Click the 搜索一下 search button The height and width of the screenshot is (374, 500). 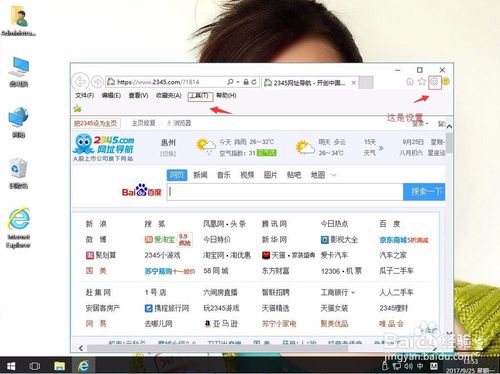click(x=424, y=192)
